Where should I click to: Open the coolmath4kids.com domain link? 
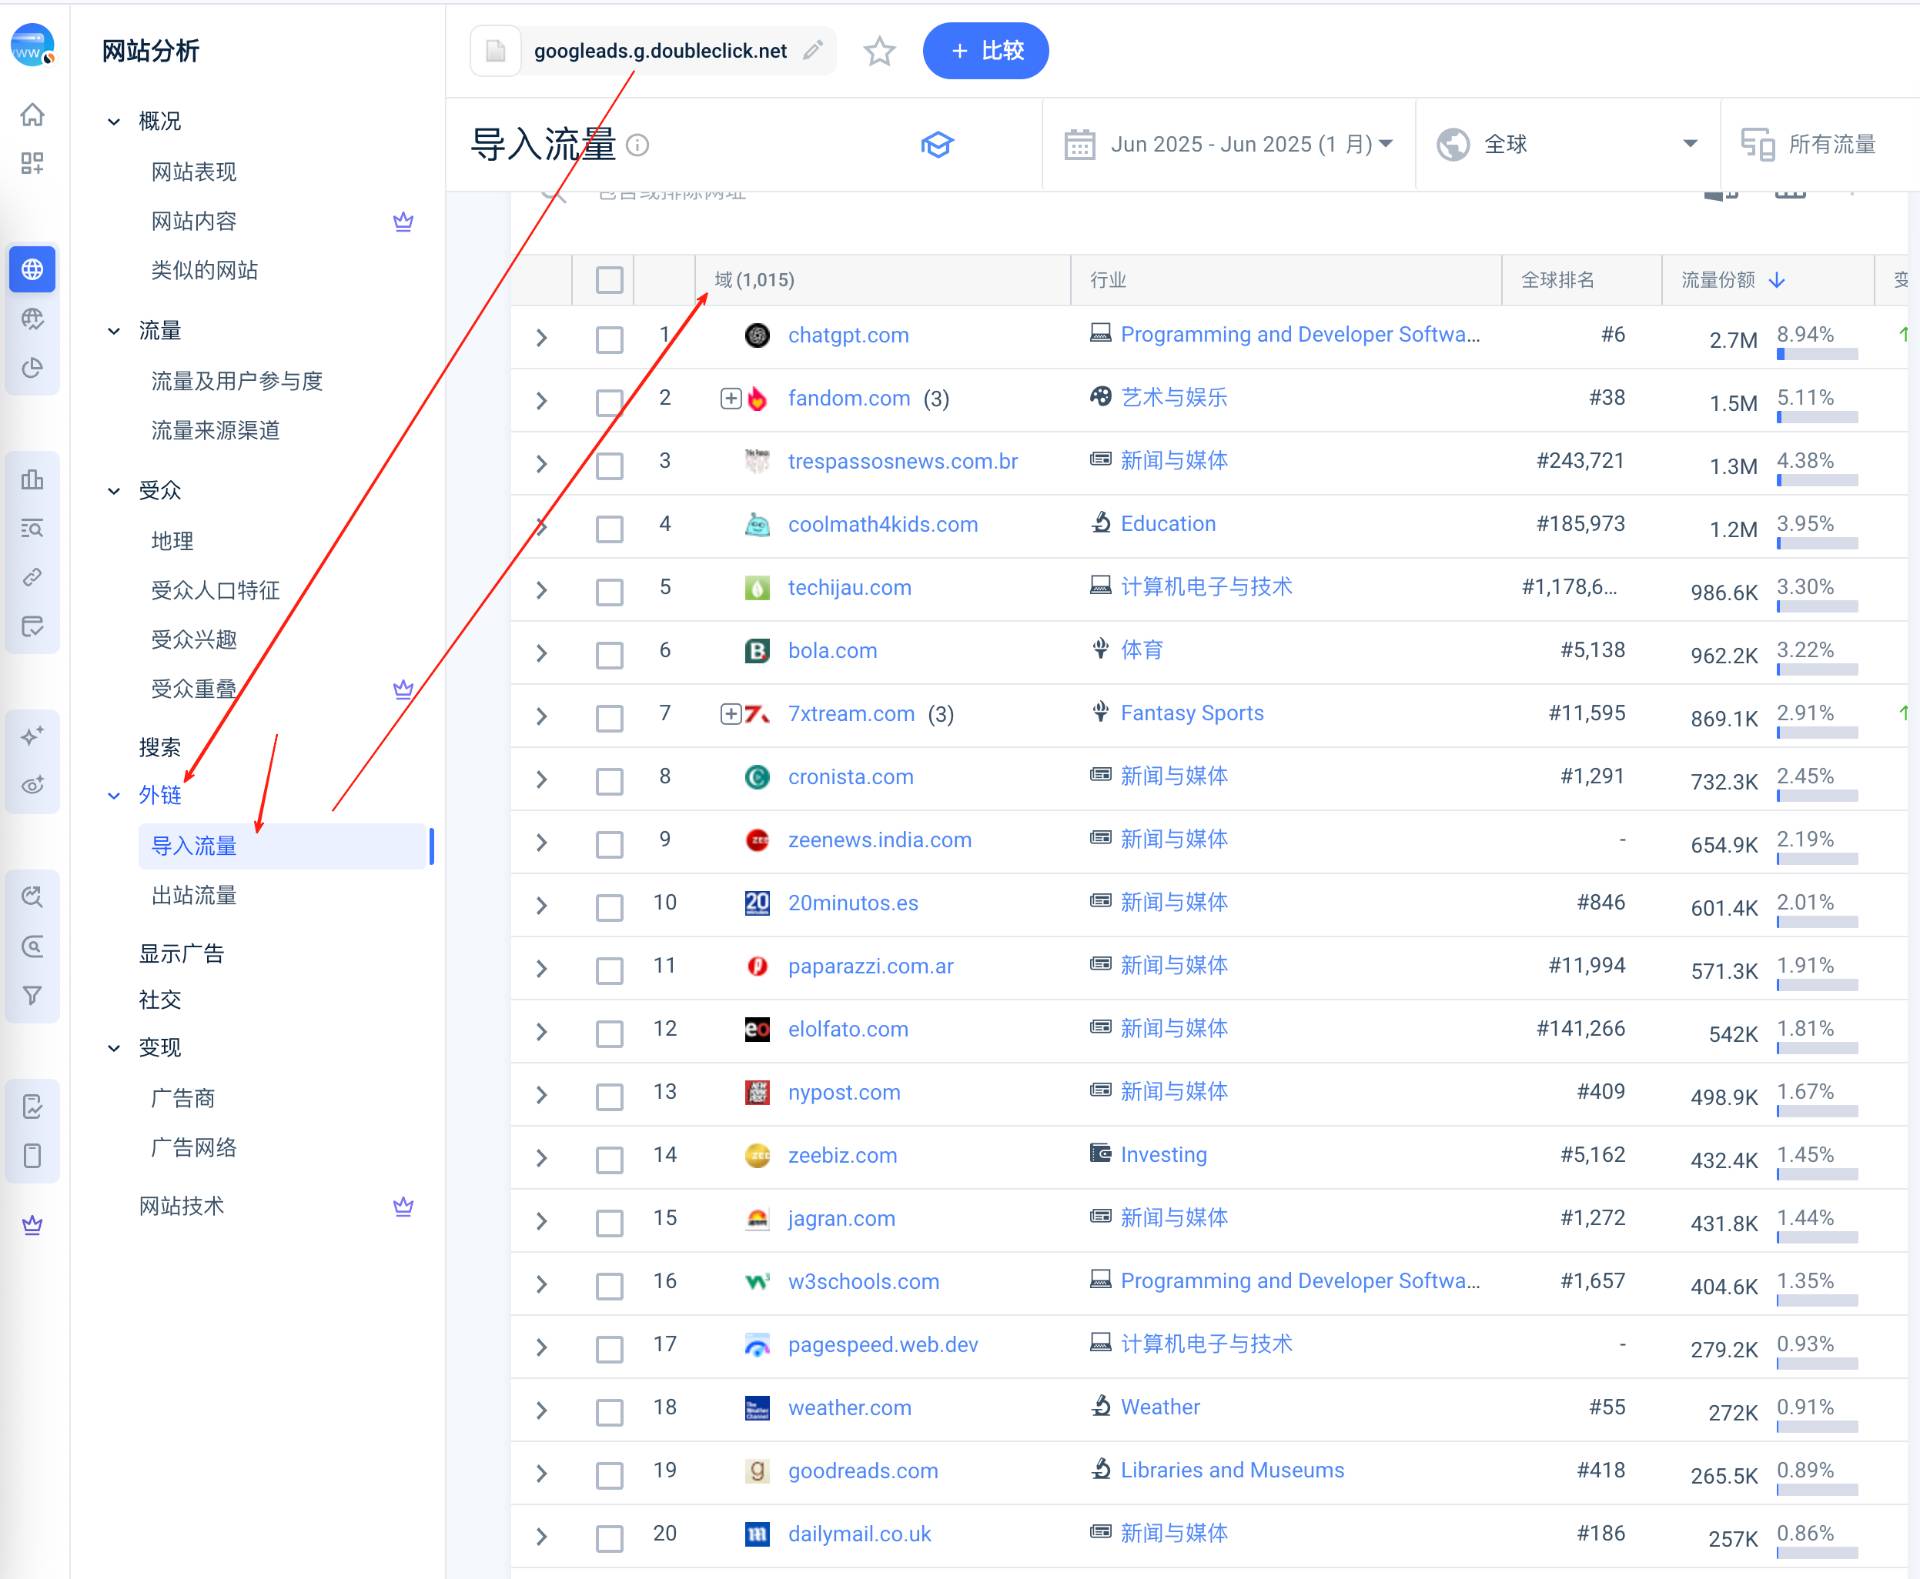click(x=883, y=524)
